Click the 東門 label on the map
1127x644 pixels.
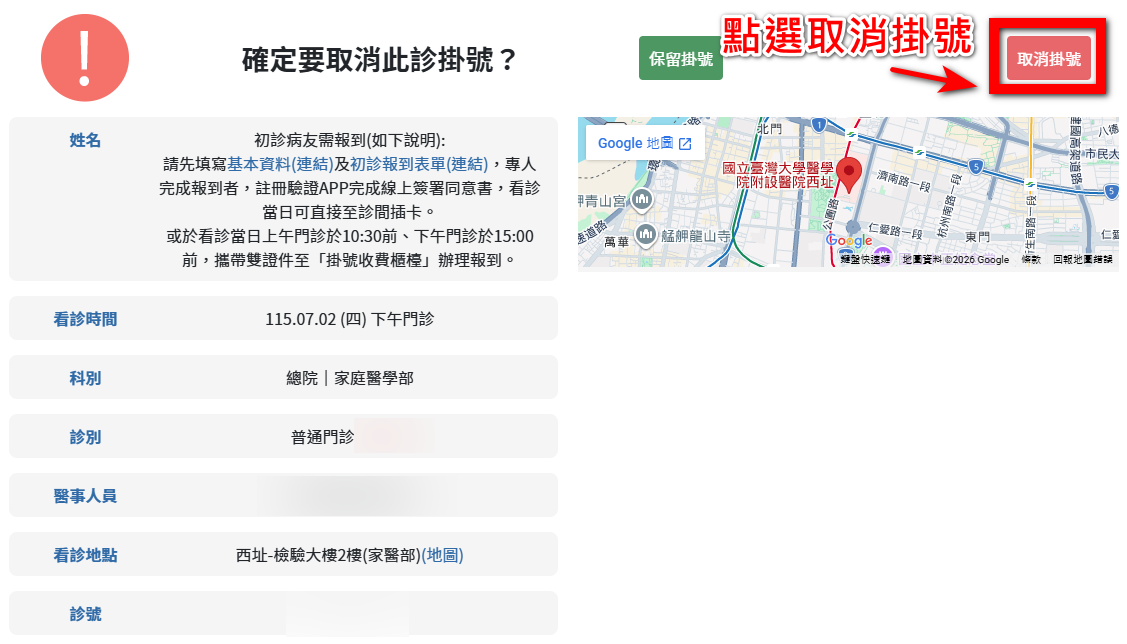pyautogui.click(x=978, y=236)
